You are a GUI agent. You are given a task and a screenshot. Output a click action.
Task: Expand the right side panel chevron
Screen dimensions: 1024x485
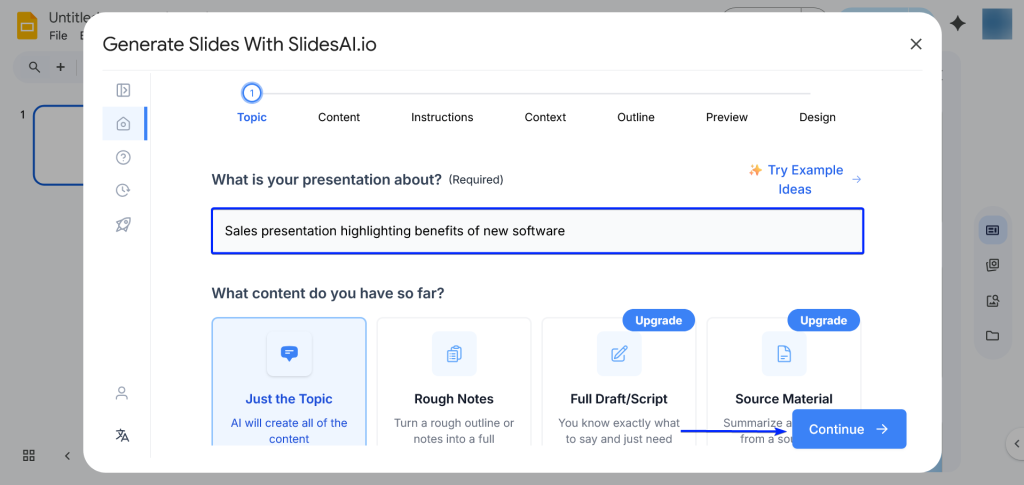(x=1016, y=445)
